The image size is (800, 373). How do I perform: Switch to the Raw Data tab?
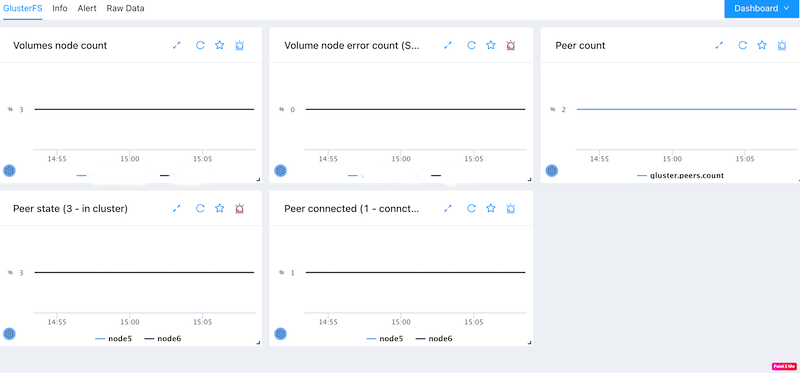tap(126, 9)
